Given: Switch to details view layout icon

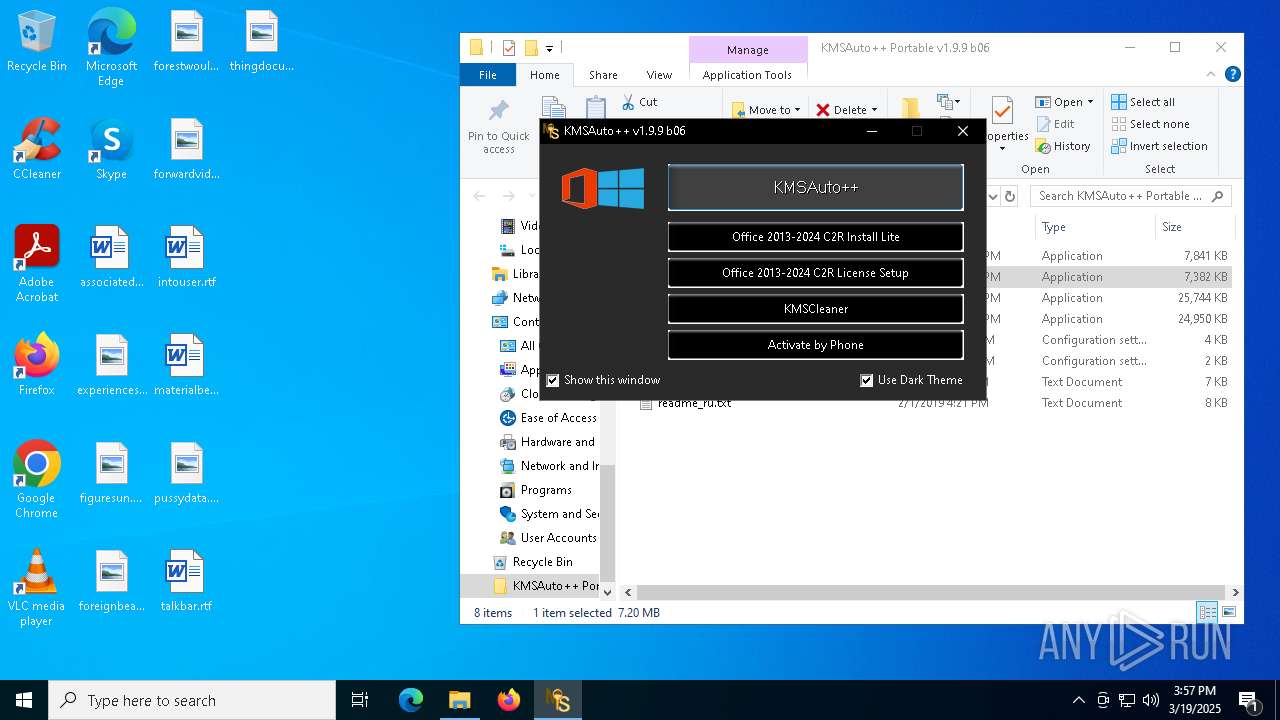Looking at the screenshot, I should 1207,612.
